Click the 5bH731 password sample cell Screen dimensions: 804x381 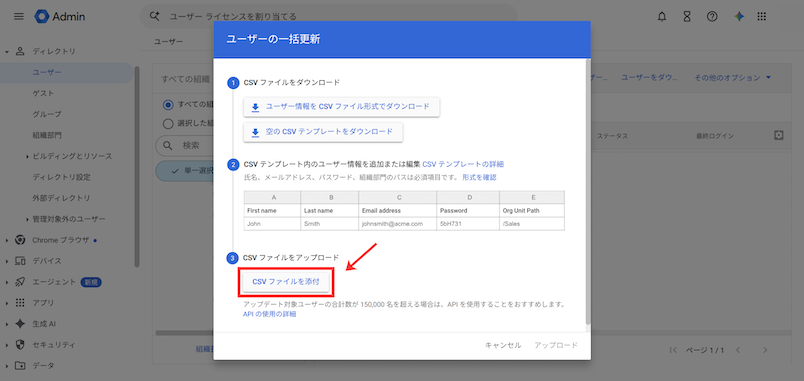(468, 224)
